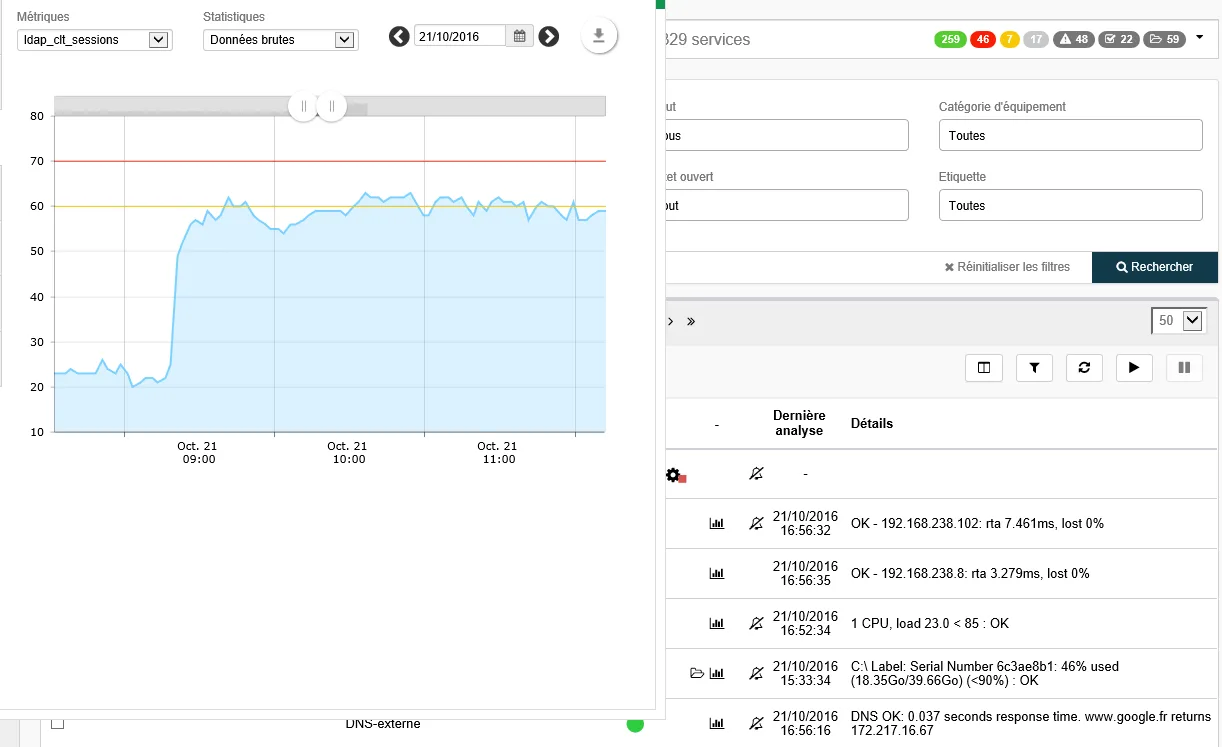Click the date field showing 21/10/2016
This screenshot has height=747, width=1222.
click(460, 37)
